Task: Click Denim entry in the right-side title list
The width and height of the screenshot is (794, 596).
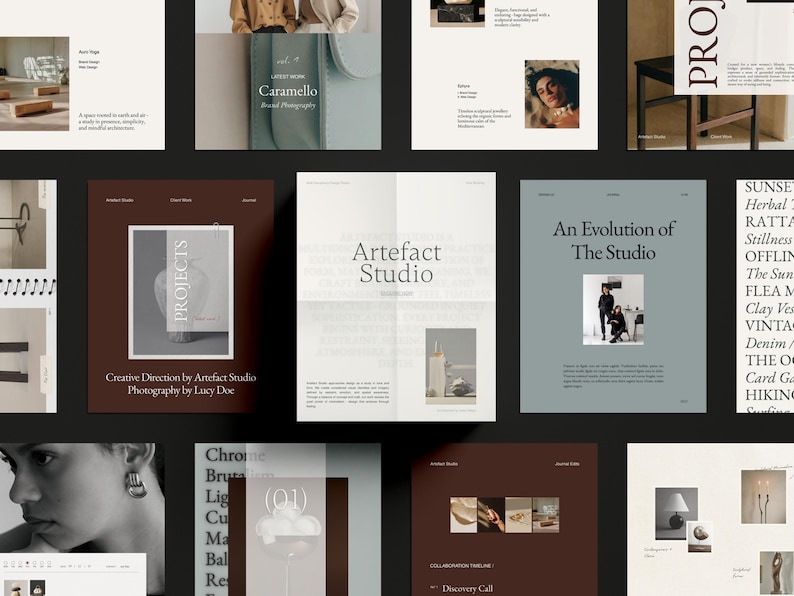Action: (x=769, y=343)
